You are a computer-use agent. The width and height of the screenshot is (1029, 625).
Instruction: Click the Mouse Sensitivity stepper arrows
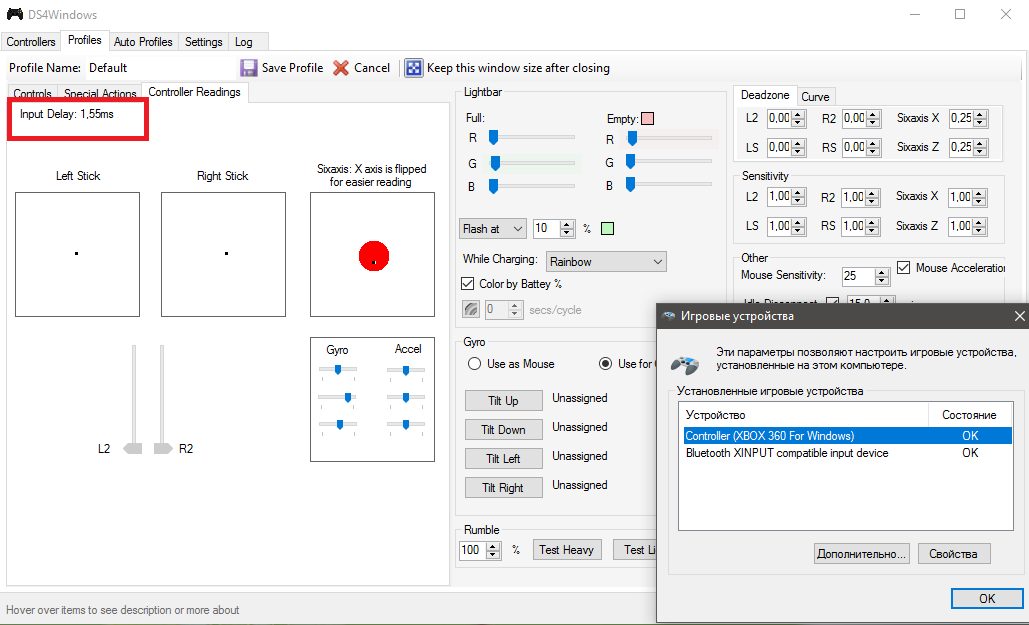click(883, 276)
